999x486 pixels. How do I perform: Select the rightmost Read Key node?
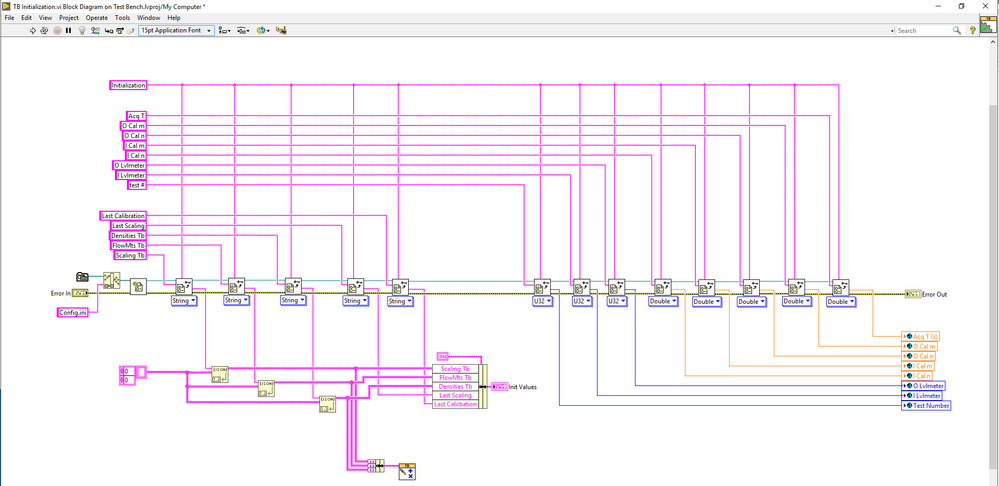click(840, 288)
